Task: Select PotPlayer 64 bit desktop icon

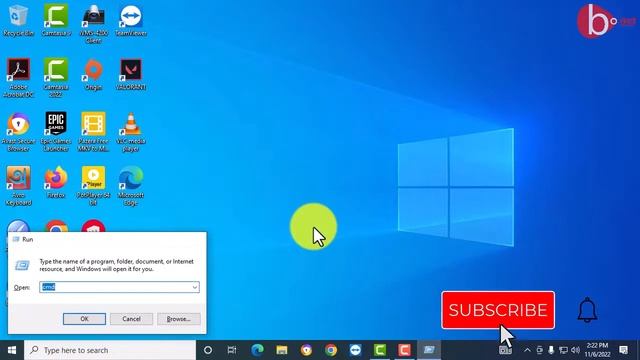Action: 93,186
